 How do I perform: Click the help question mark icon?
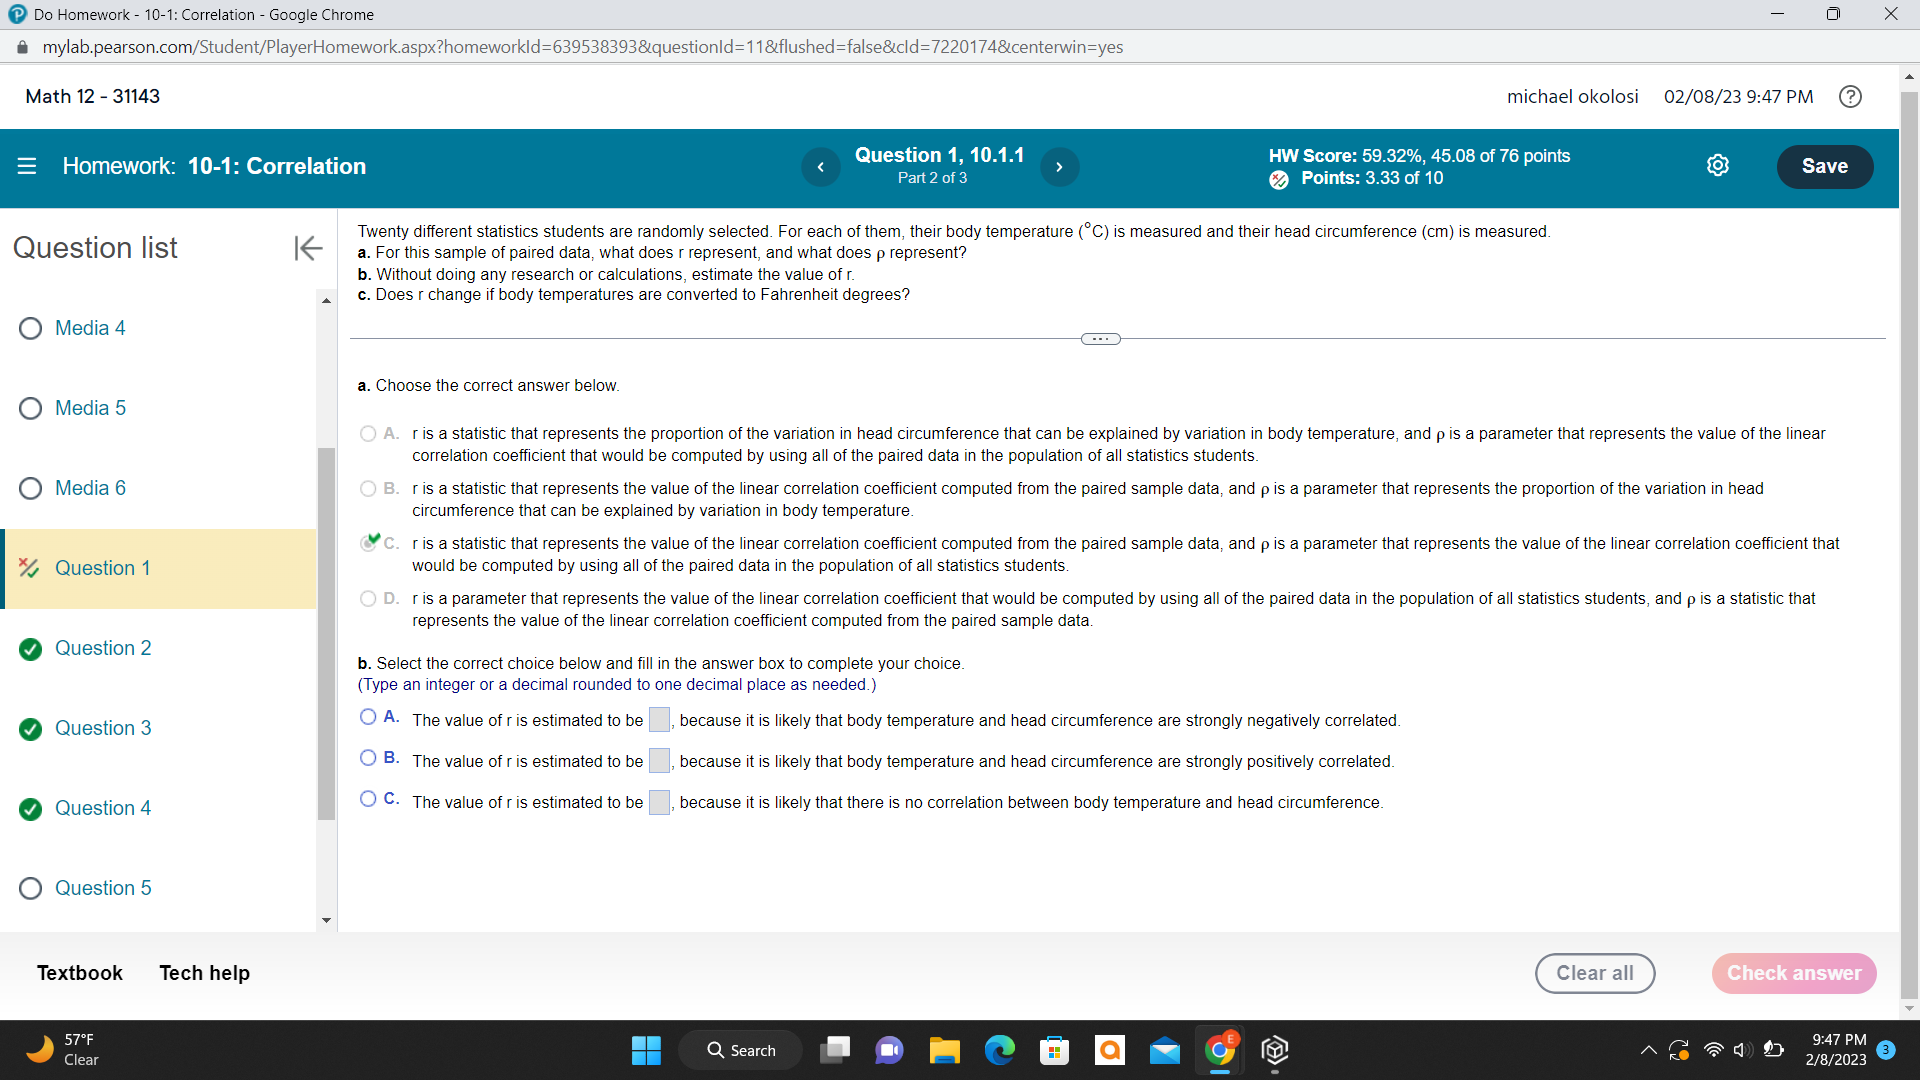(1850, 97)
